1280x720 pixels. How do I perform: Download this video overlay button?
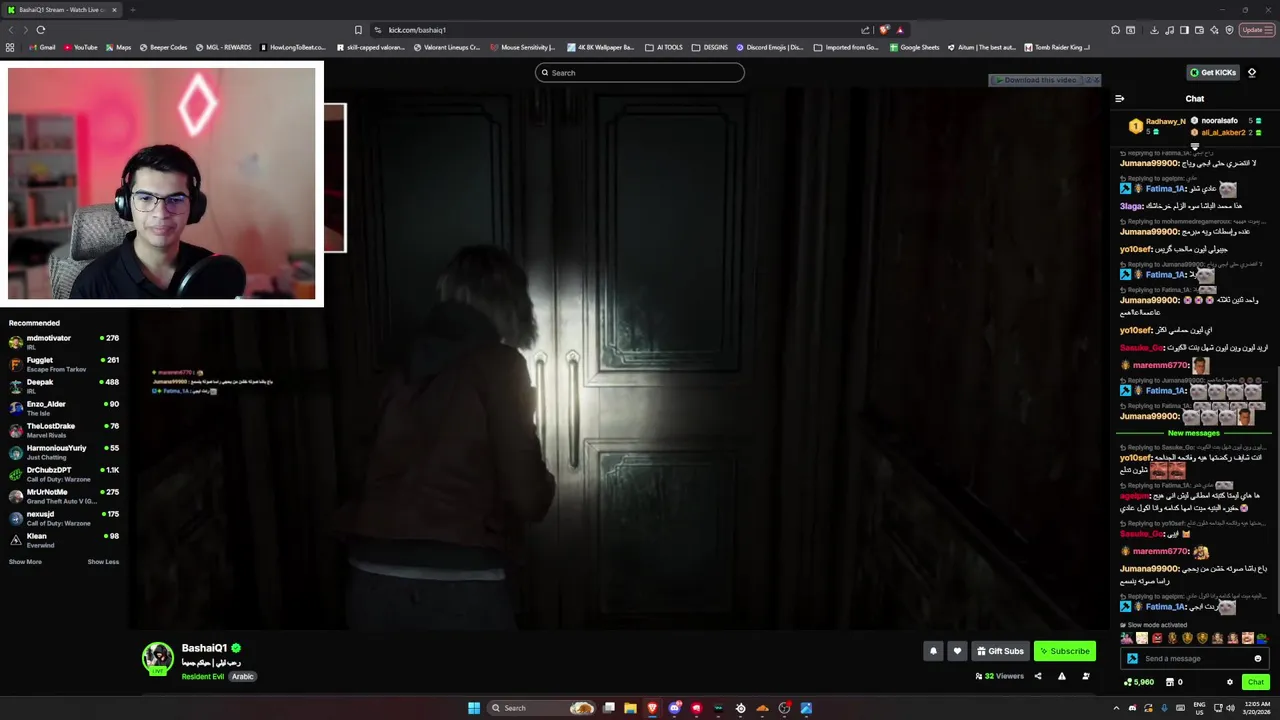pyautogui.click(x=1036, y=80)
